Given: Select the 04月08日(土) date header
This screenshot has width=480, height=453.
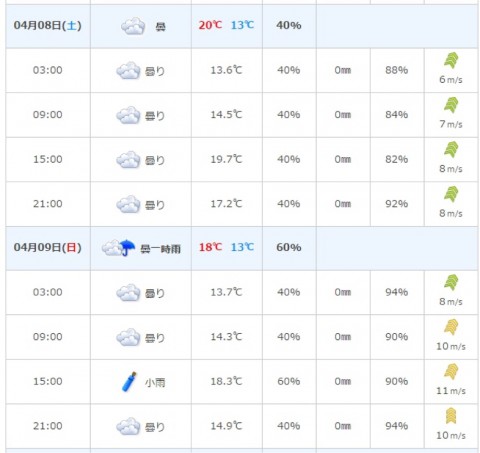Looking at the screenshot, I should (x=48, y=25).
